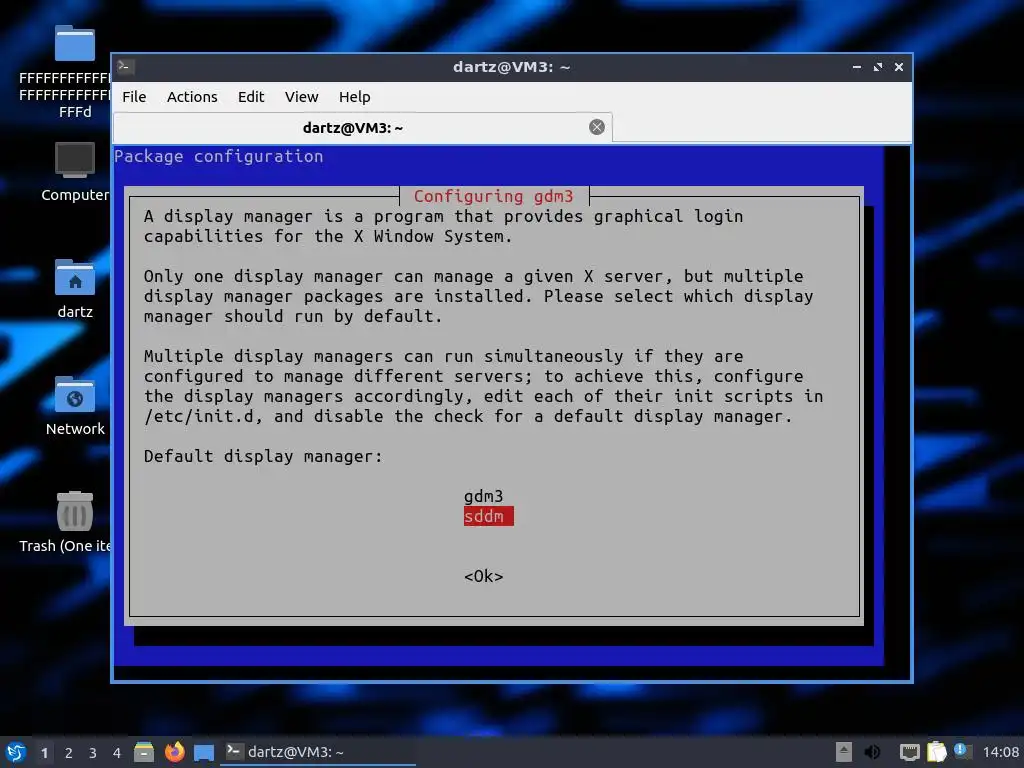This screenshot has height=768, width=1024.
Task: Open the File menu
Action: tap(134, 97)
